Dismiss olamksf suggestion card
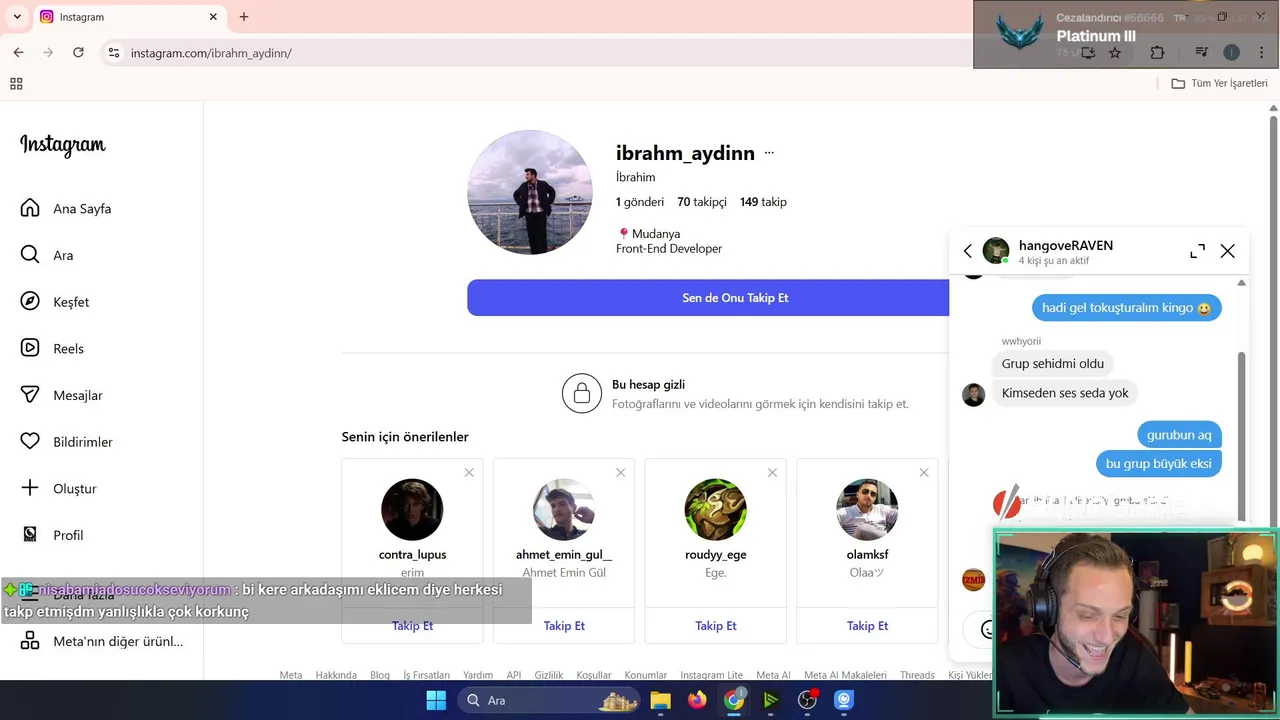Viewport: 1280px width, 720px height. [924, 473]
